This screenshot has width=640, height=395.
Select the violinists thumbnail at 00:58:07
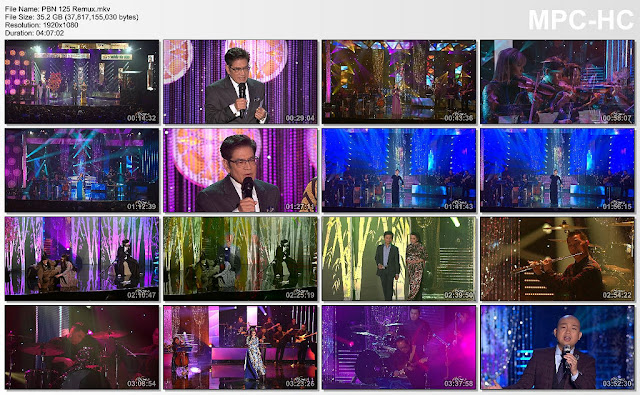tap(558, 82)
